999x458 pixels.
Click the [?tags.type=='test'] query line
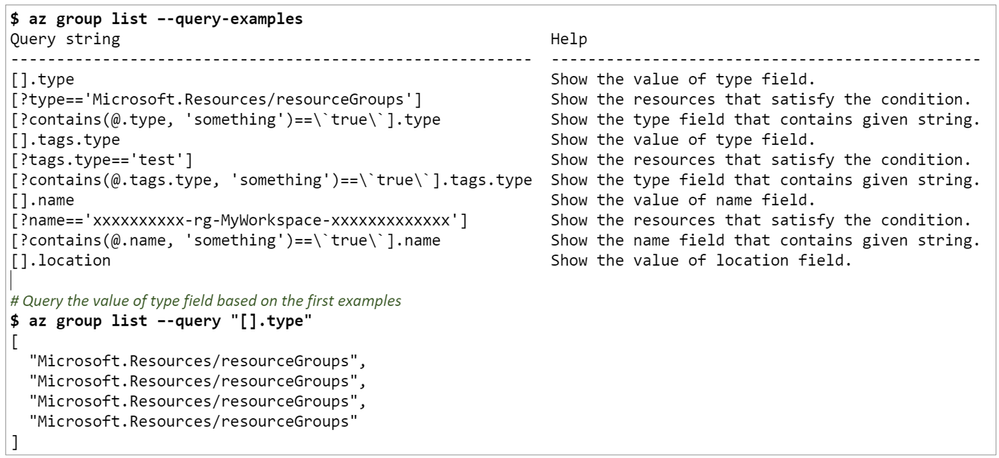point(101,160)
